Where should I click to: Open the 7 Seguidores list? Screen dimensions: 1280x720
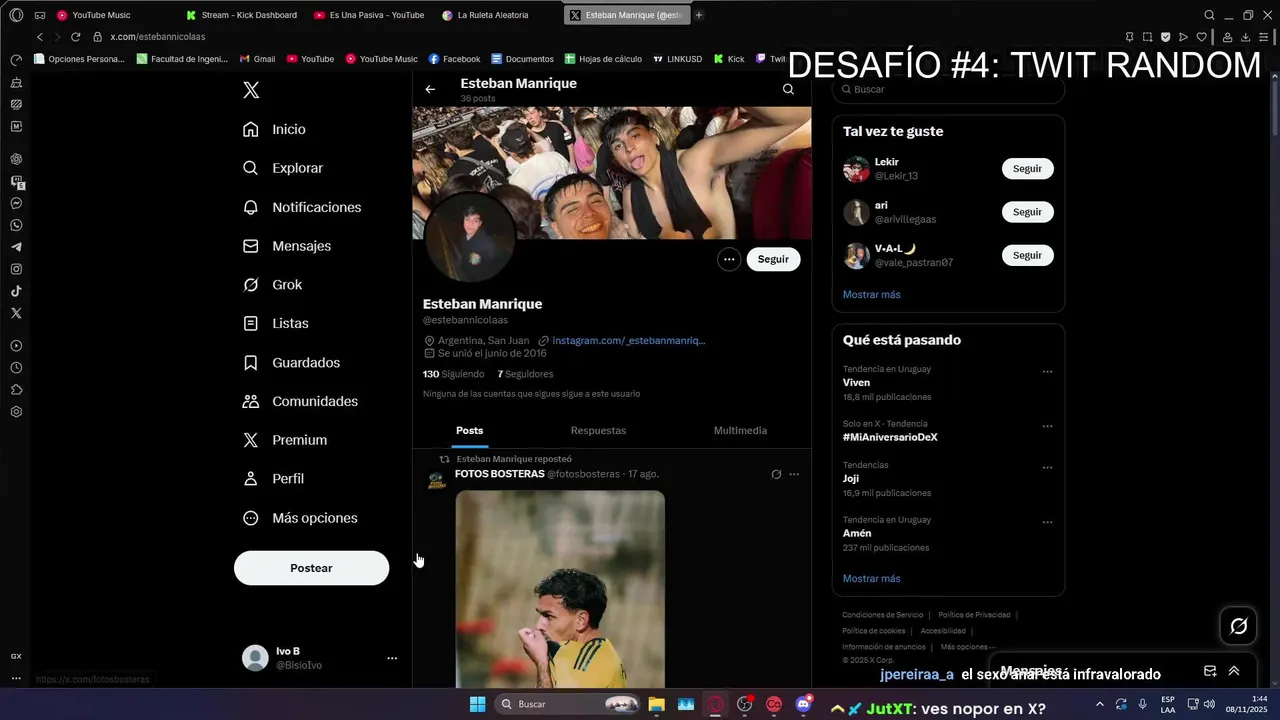(525, 374)
